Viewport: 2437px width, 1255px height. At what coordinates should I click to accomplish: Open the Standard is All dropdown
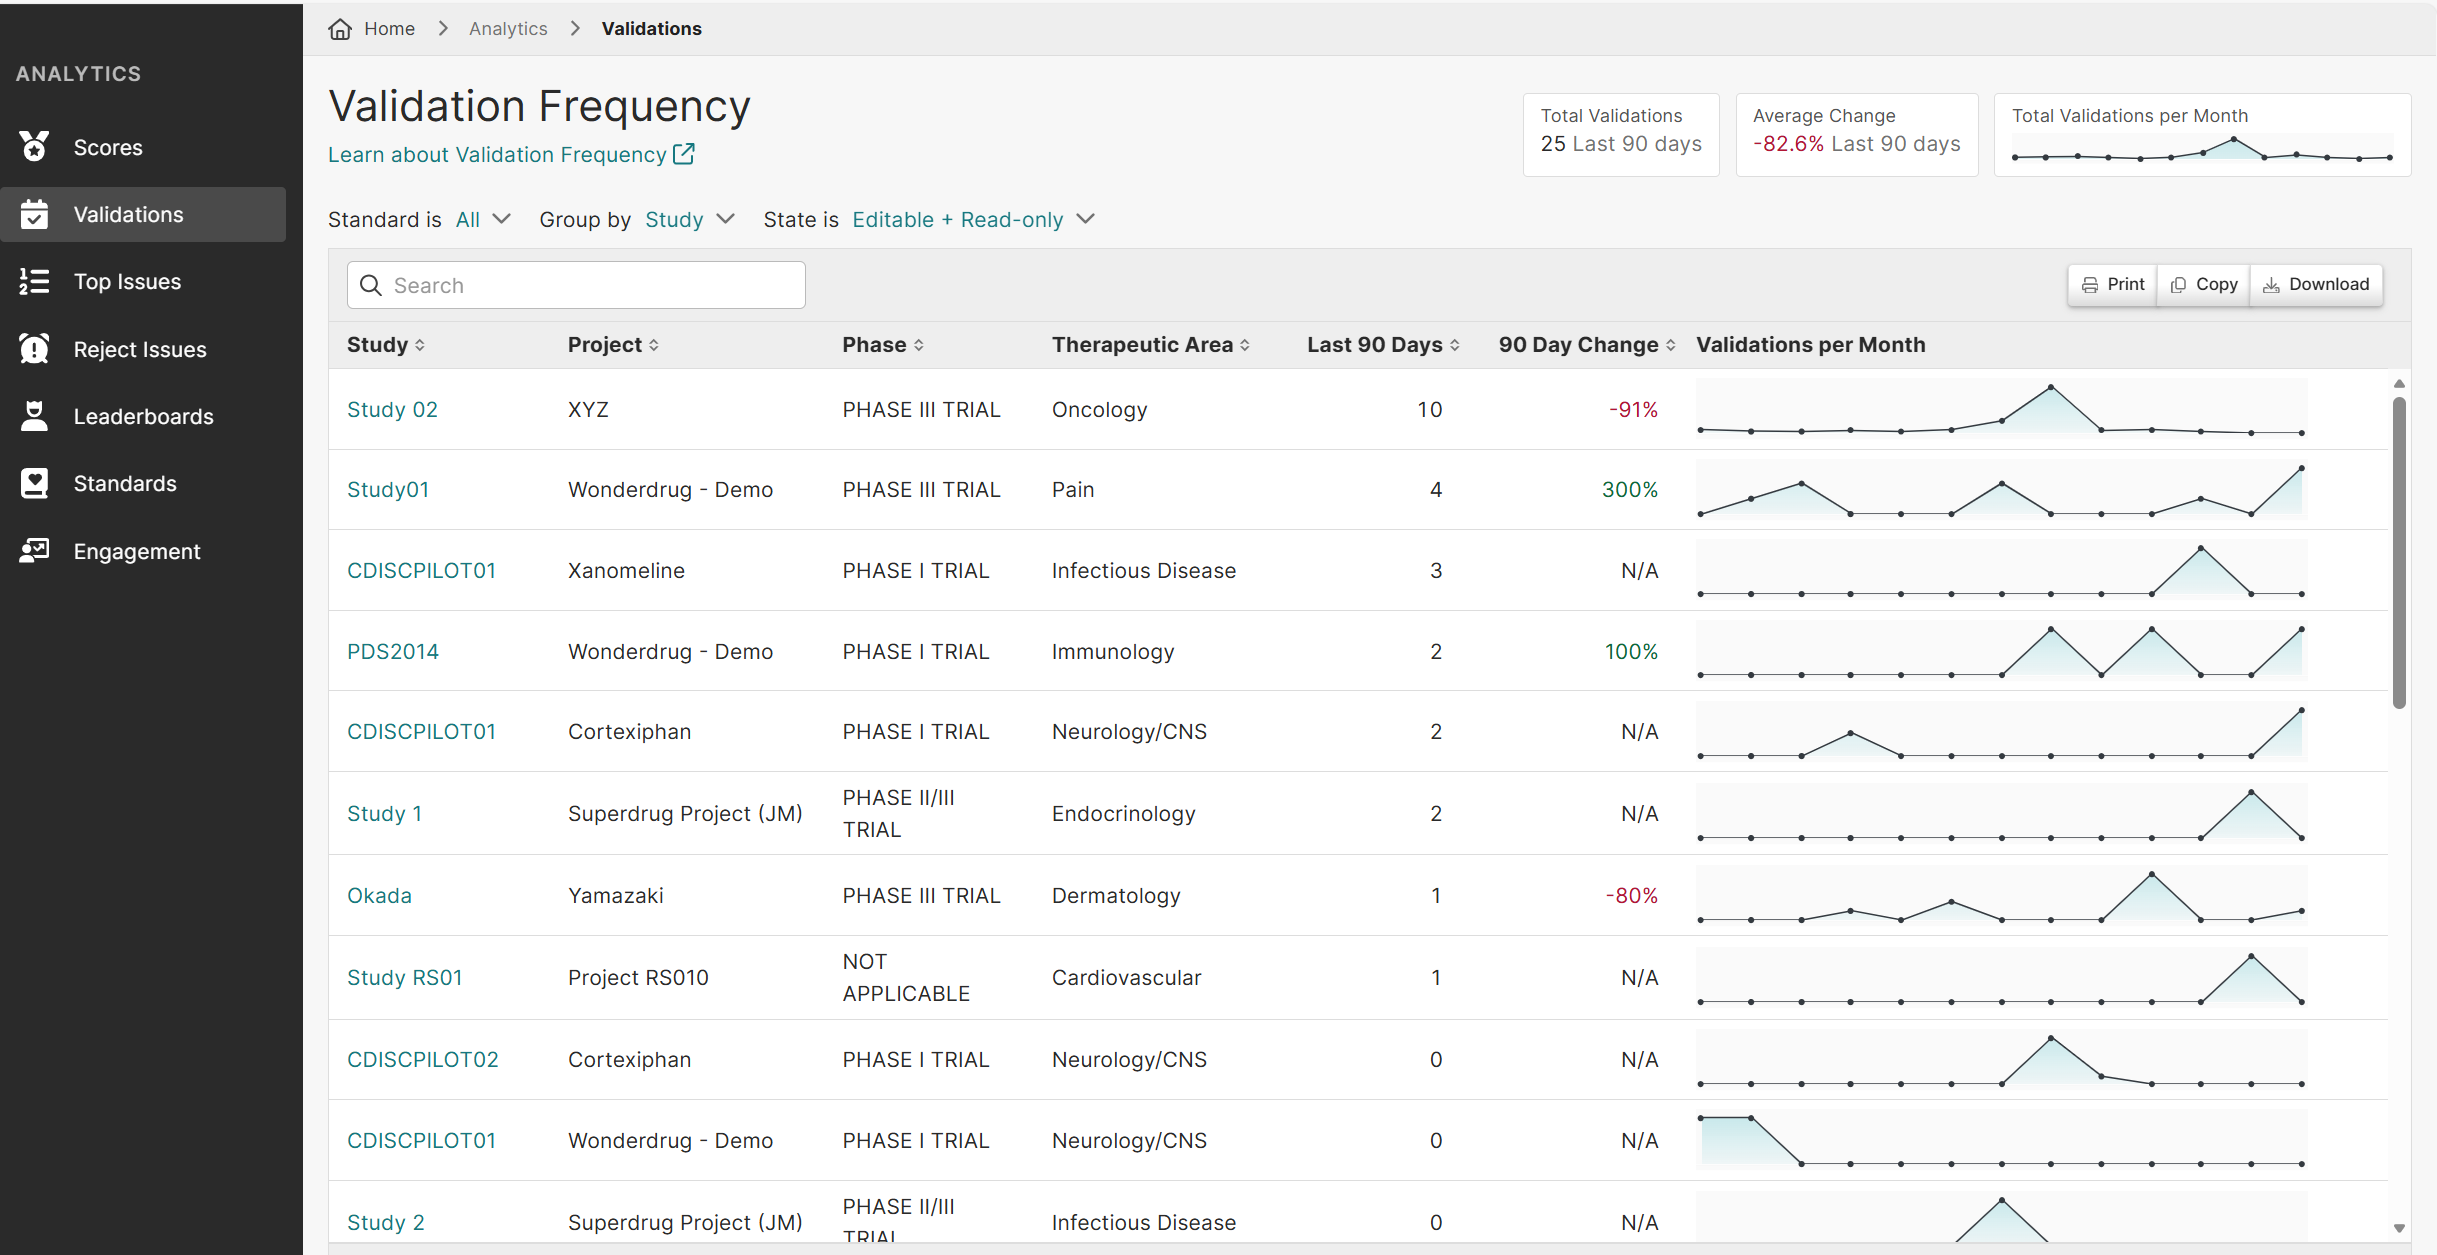coord(483,219)
